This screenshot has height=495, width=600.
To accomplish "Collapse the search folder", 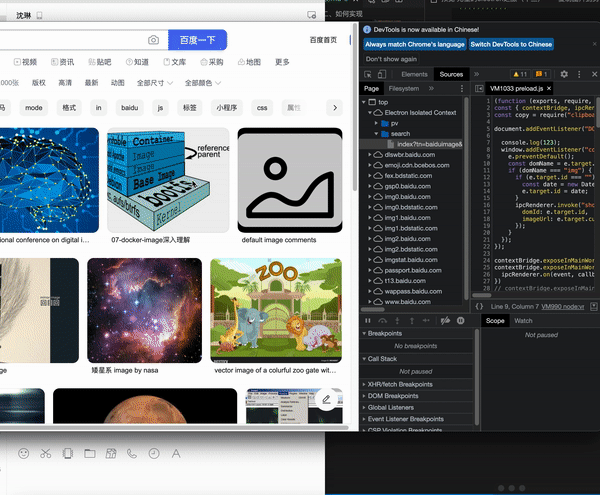I will coord(376,134).
